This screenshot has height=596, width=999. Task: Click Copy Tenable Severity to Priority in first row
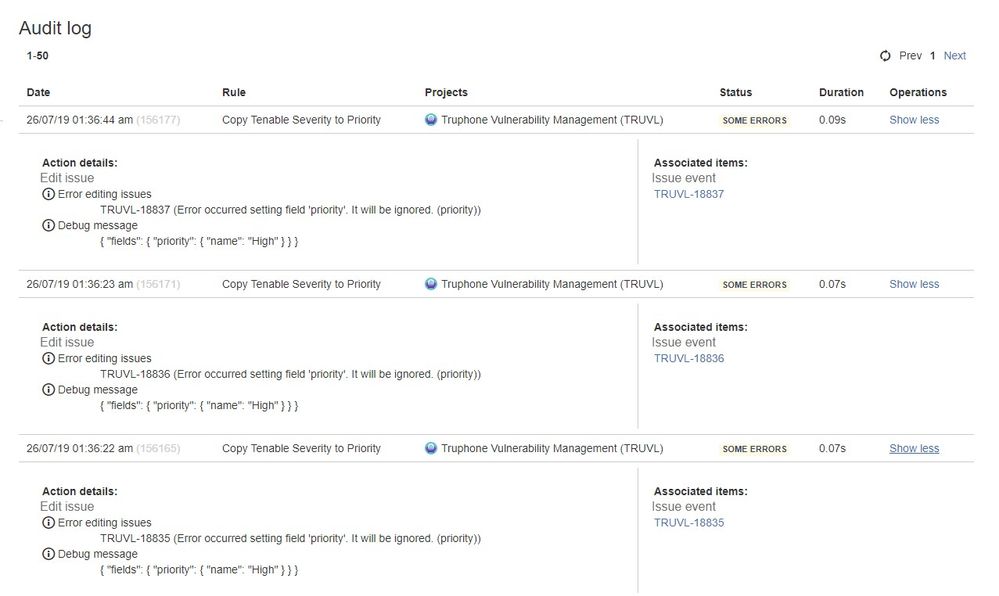click(x=301, y=120)
